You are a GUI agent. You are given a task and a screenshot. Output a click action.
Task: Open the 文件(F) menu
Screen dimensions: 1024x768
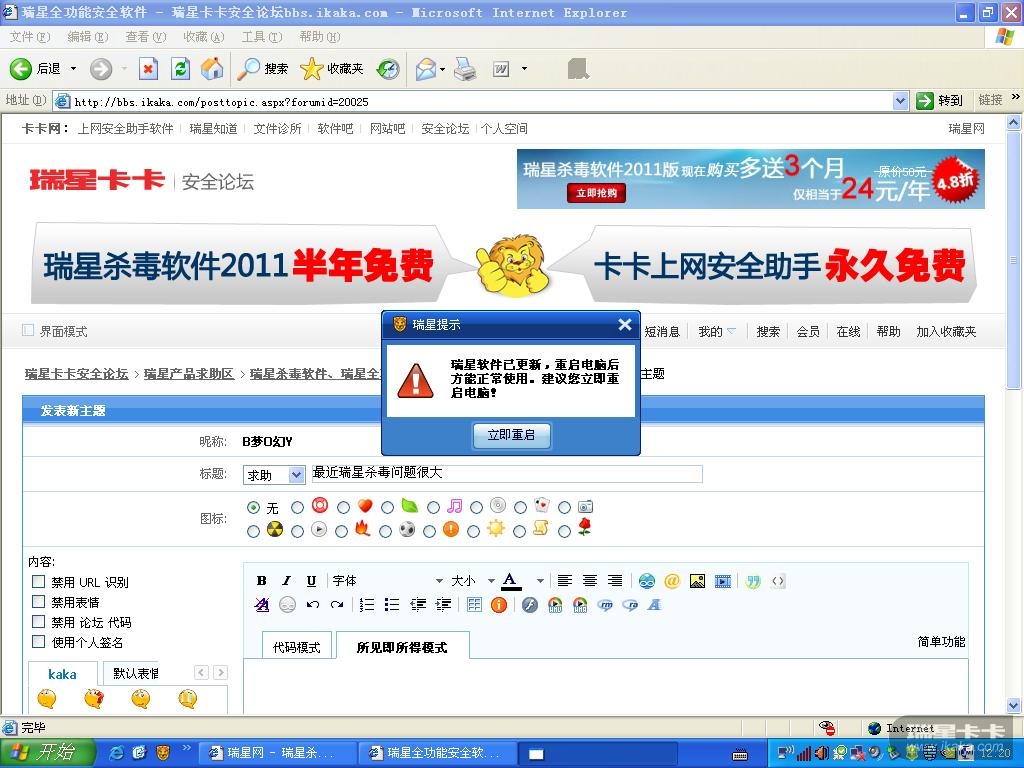pos(29,37)
